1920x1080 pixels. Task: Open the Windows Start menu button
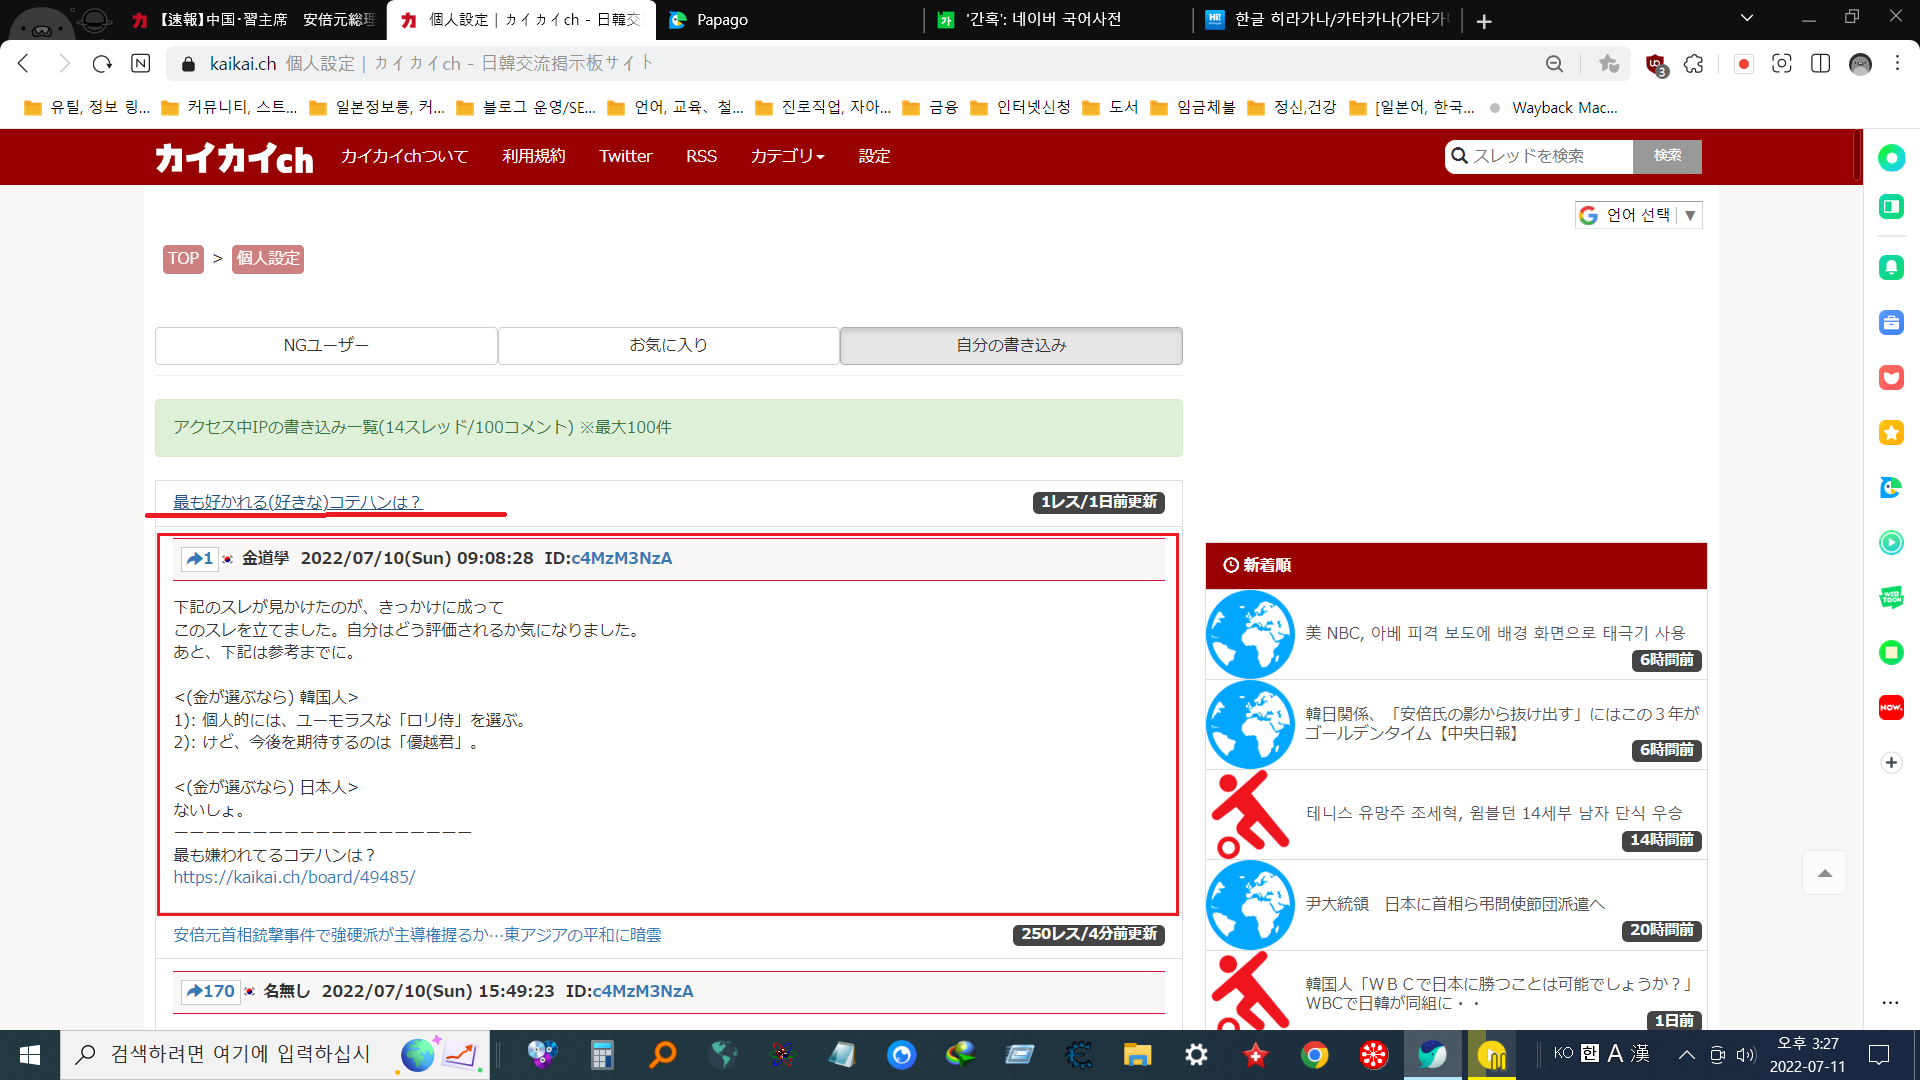point(30,1054)
